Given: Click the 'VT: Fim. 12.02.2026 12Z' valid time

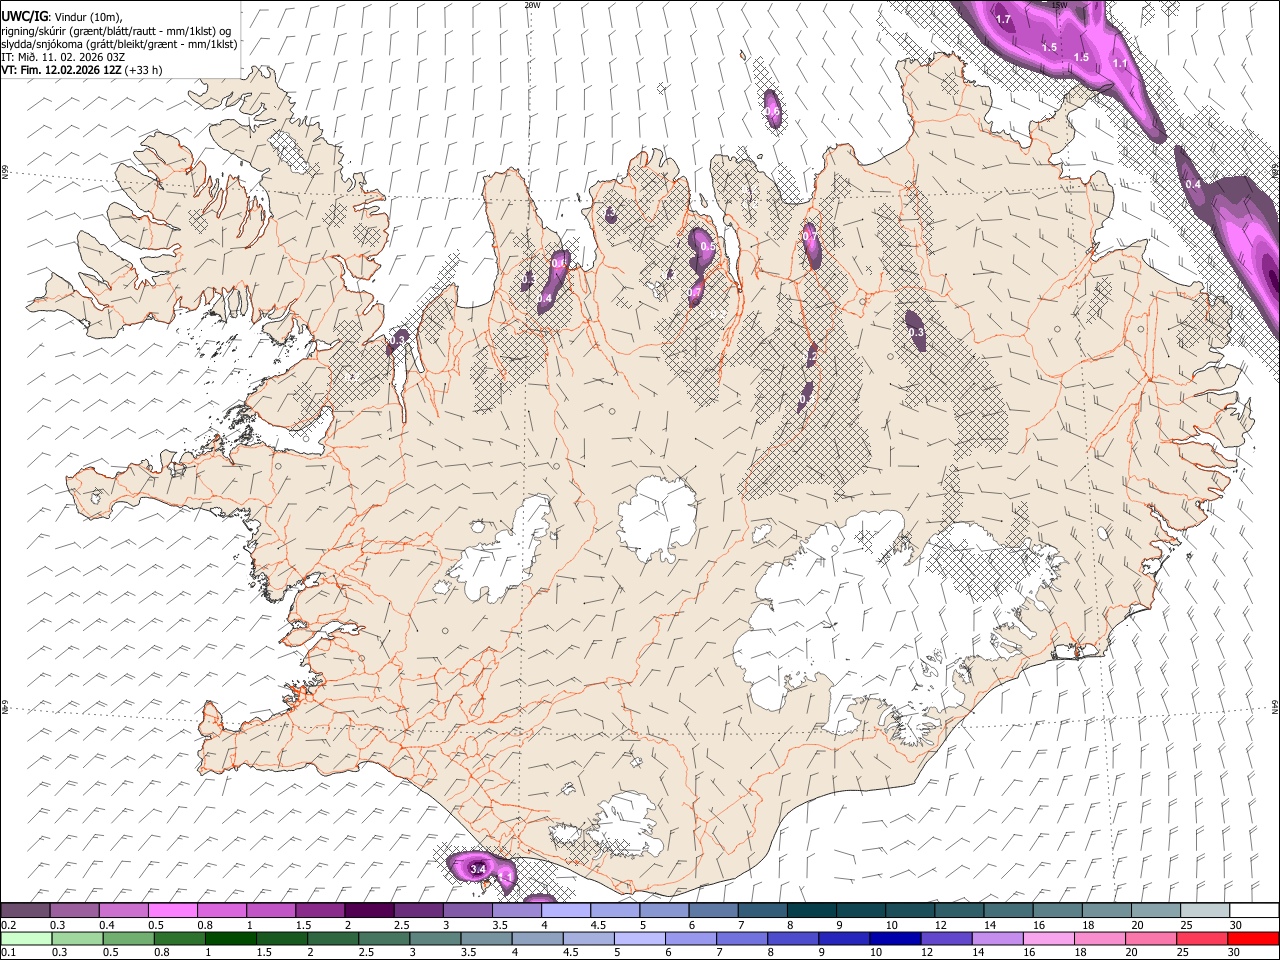Looking at the screenshot, I should [62, 70].
